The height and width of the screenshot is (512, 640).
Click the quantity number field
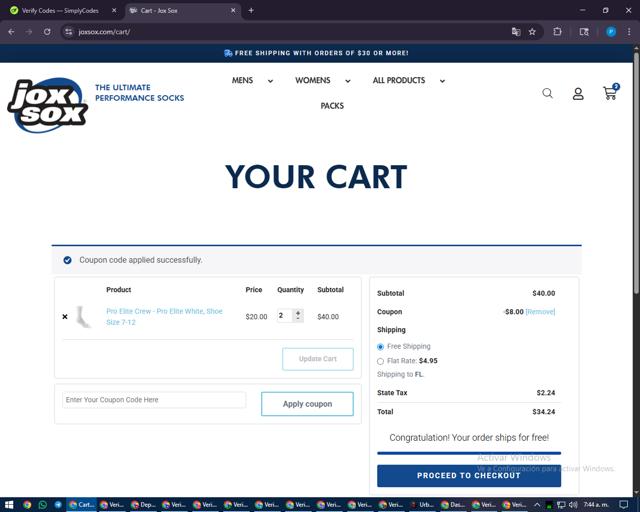pos(284,315)
